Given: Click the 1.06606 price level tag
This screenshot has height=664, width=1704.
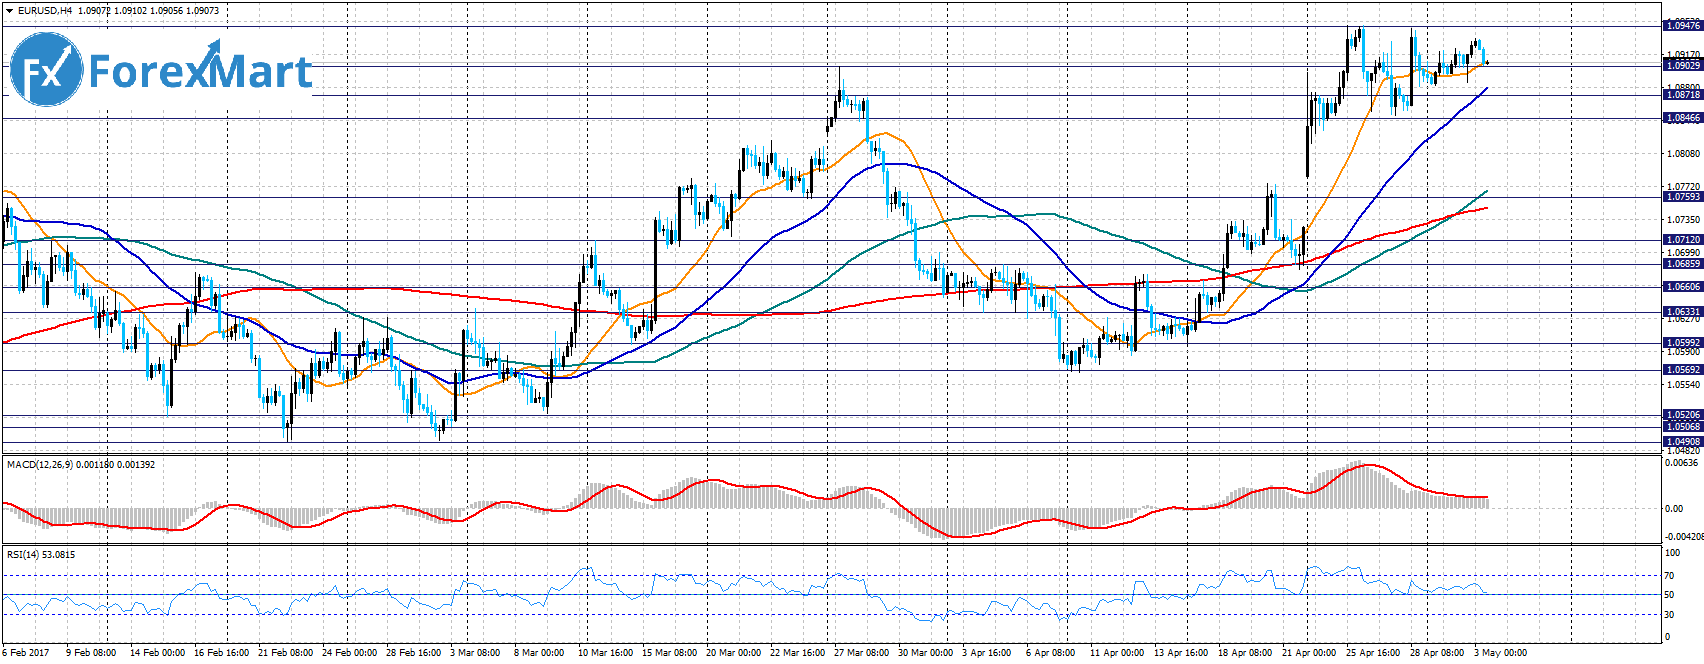Looking at the screenshot, I should 1682,287.
